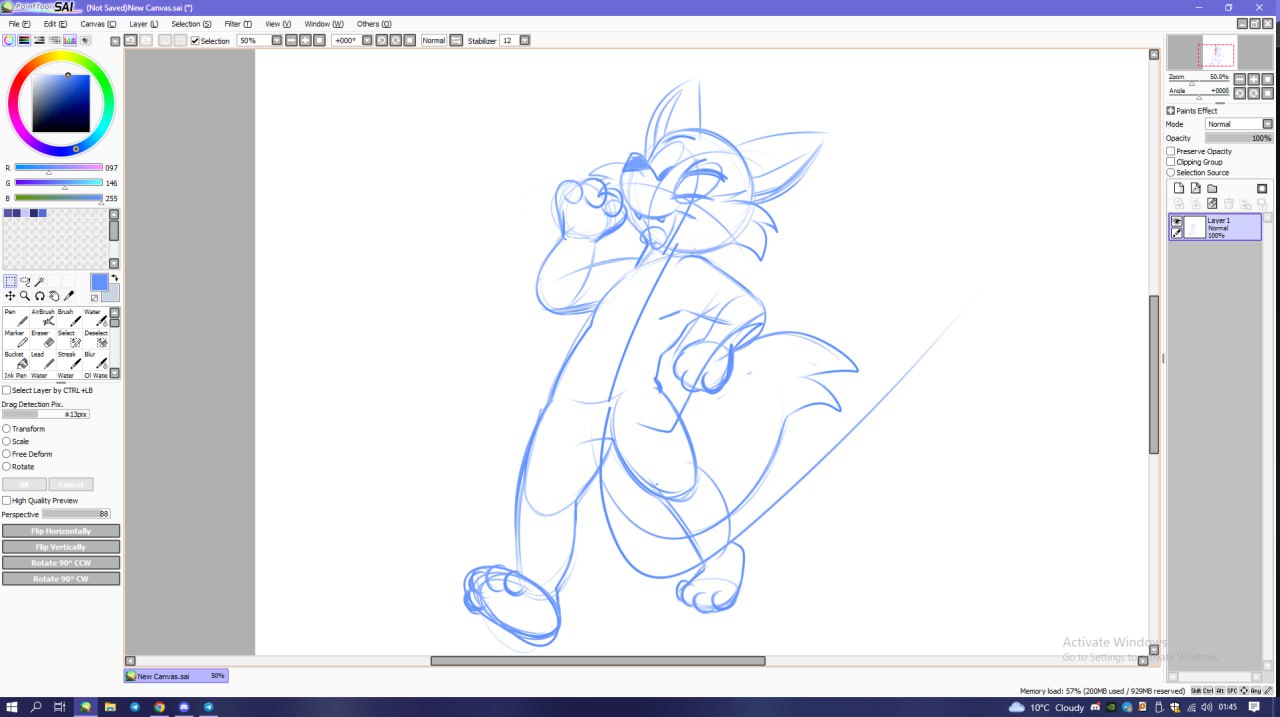Select the Magic Wand tool
Image resolution: width=1280 pixels, height=717 pixels.
[x=40, y=282]
